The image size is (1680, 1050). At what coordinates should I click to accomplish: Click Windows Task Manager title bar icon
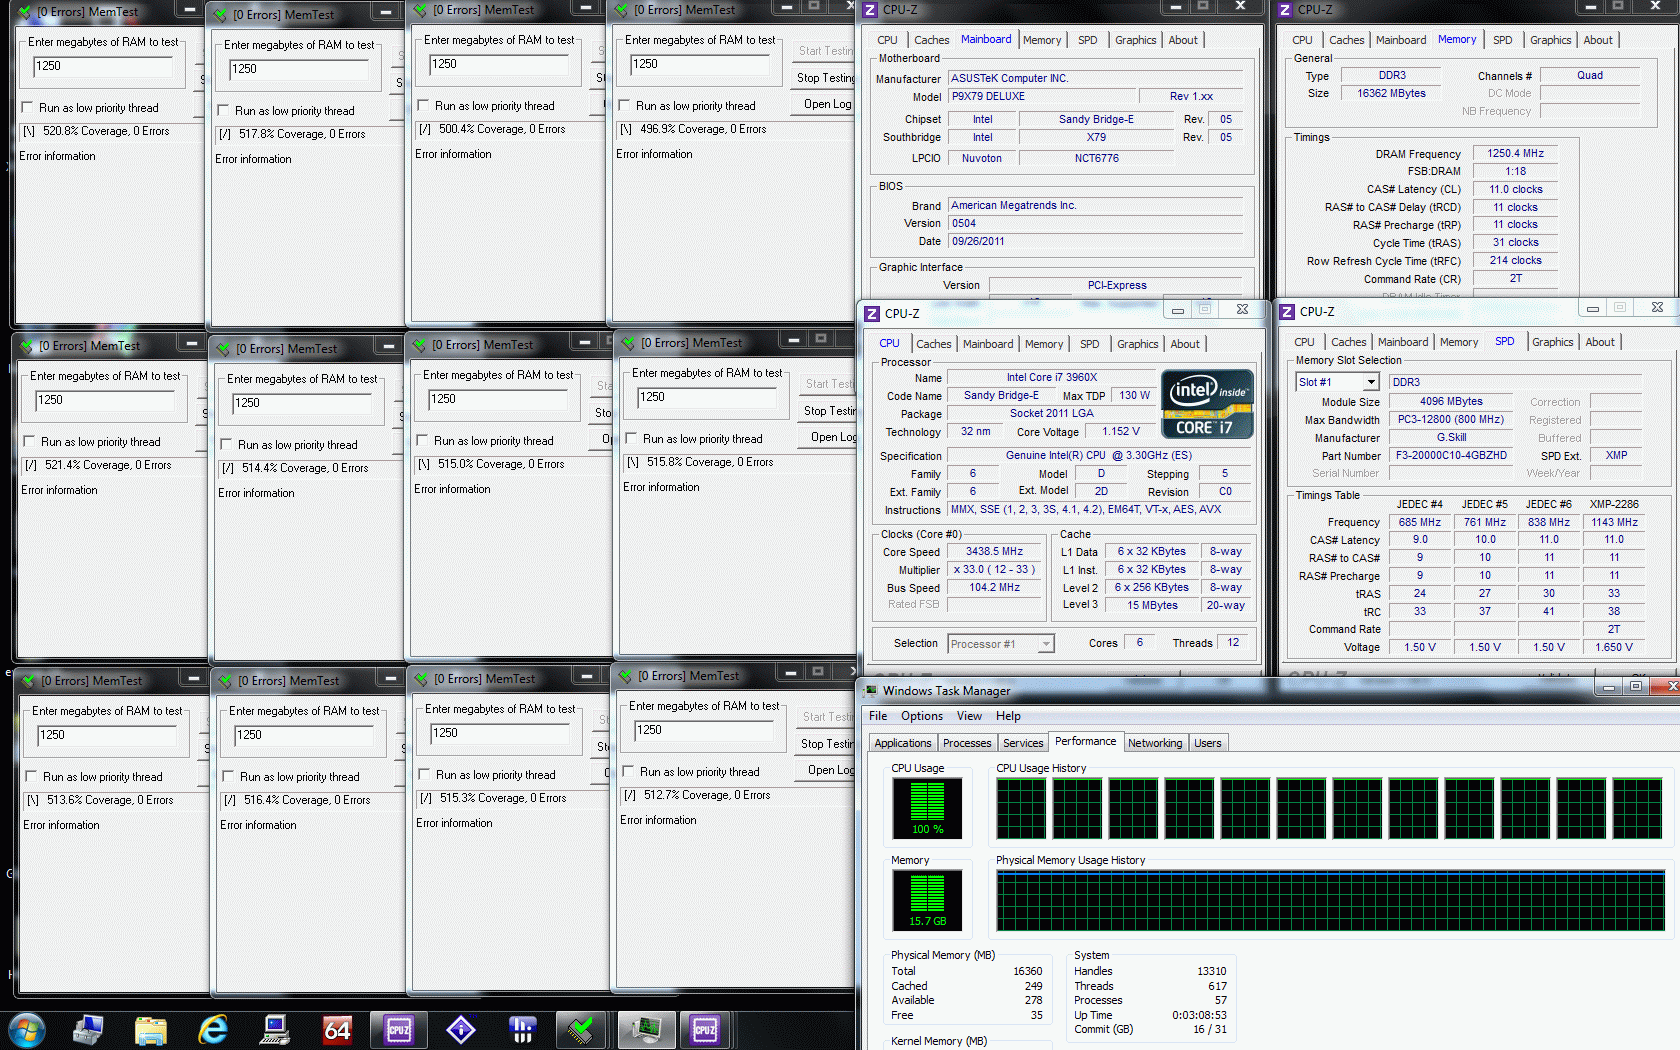[x=871, y=691]
